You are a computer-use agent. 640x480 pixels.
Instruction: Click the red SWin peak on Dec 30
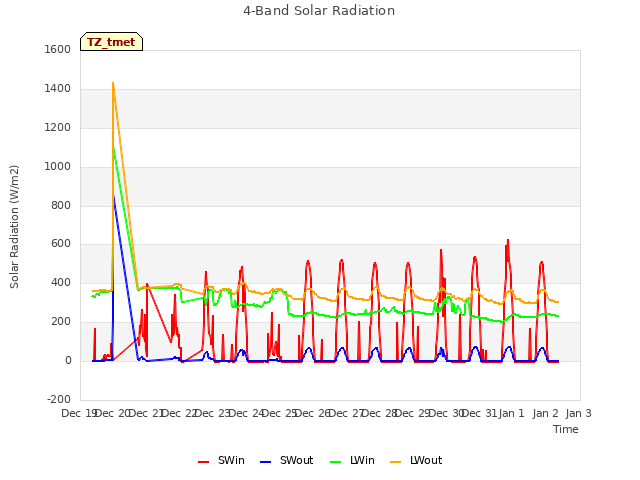(x=441, y=250)
